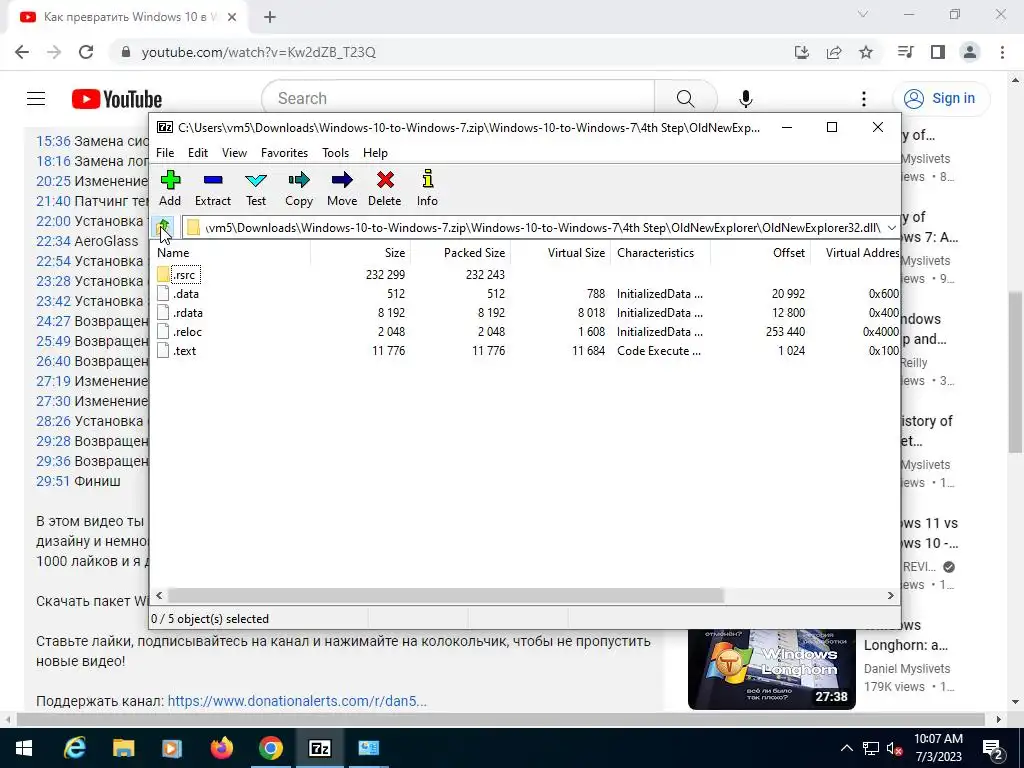Open the Favorites menu in 7-Zip
The image size is (1024, 768).
(284, 153)
